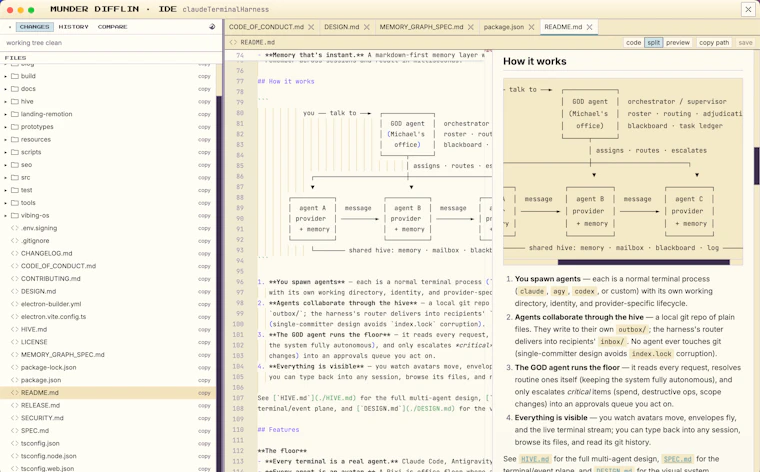The height and width of the screenshot is (472, 760).
Task: Click the code file icon beside LICENSE
Action: 15,342
